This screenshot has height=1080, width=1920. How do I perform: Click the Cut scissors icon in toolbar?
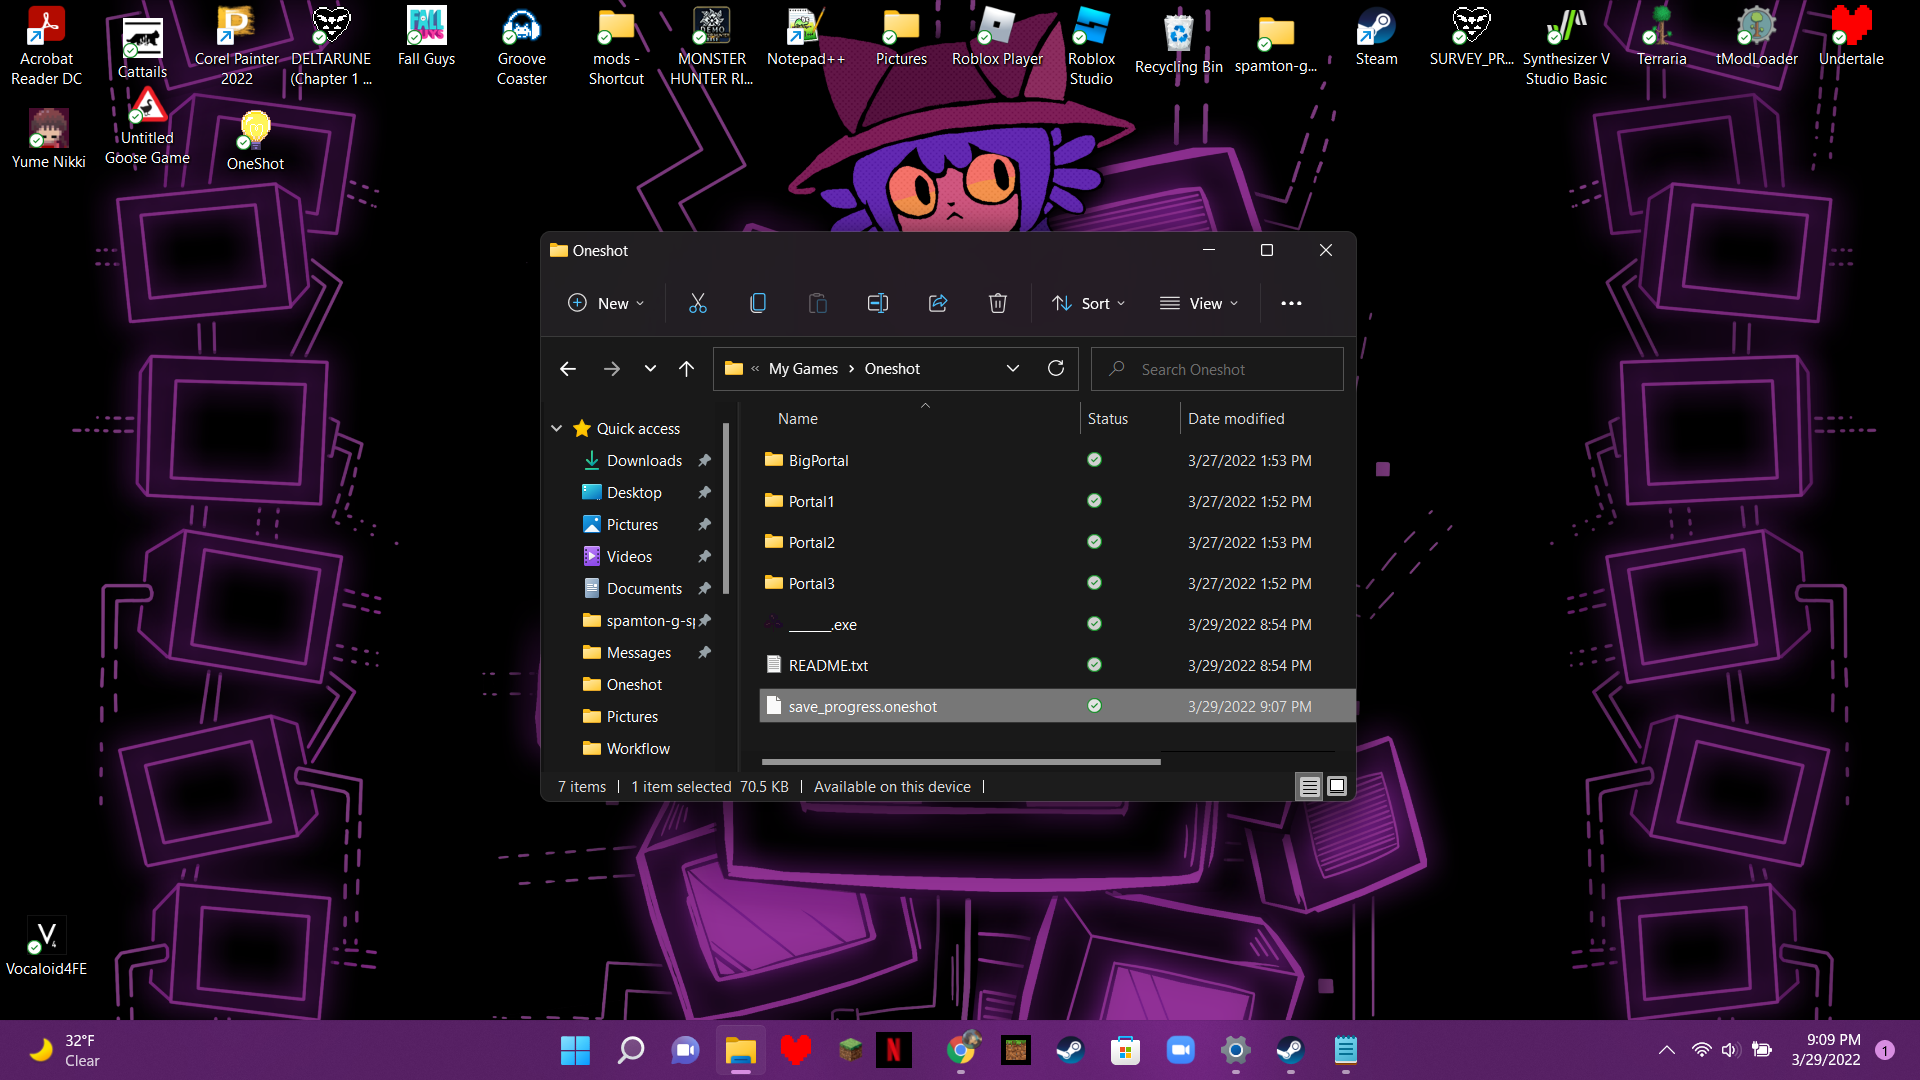pos(697,303)
